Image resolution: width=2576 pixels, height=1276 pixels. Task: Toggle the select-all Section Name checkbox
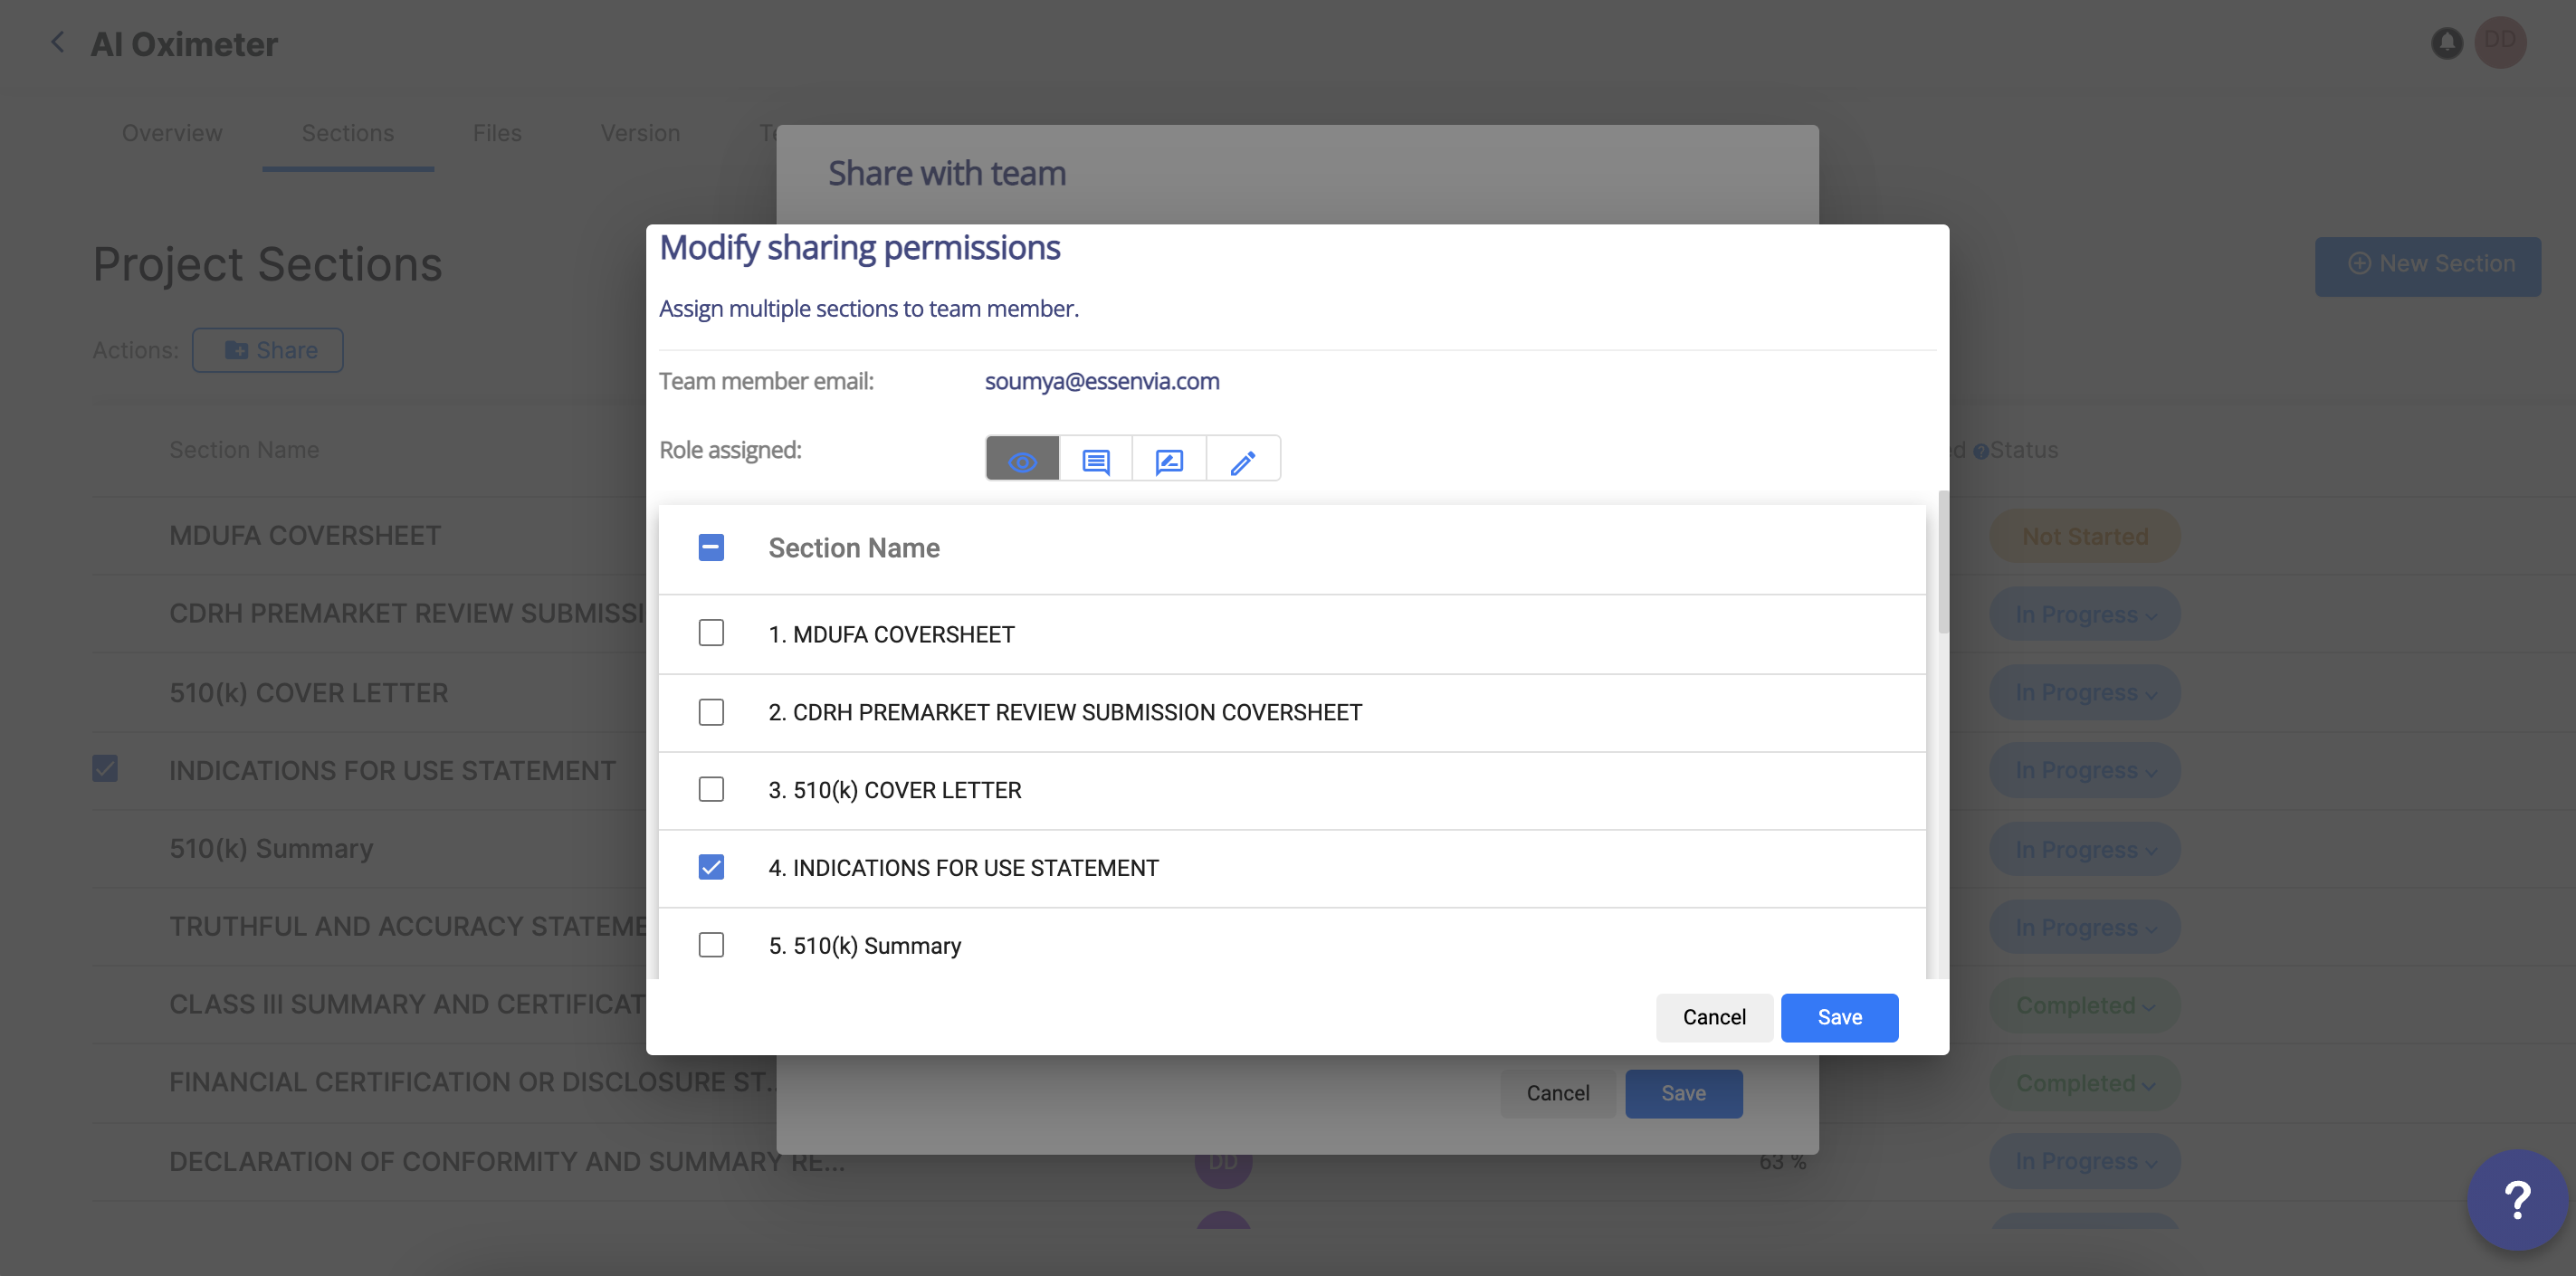711,547
